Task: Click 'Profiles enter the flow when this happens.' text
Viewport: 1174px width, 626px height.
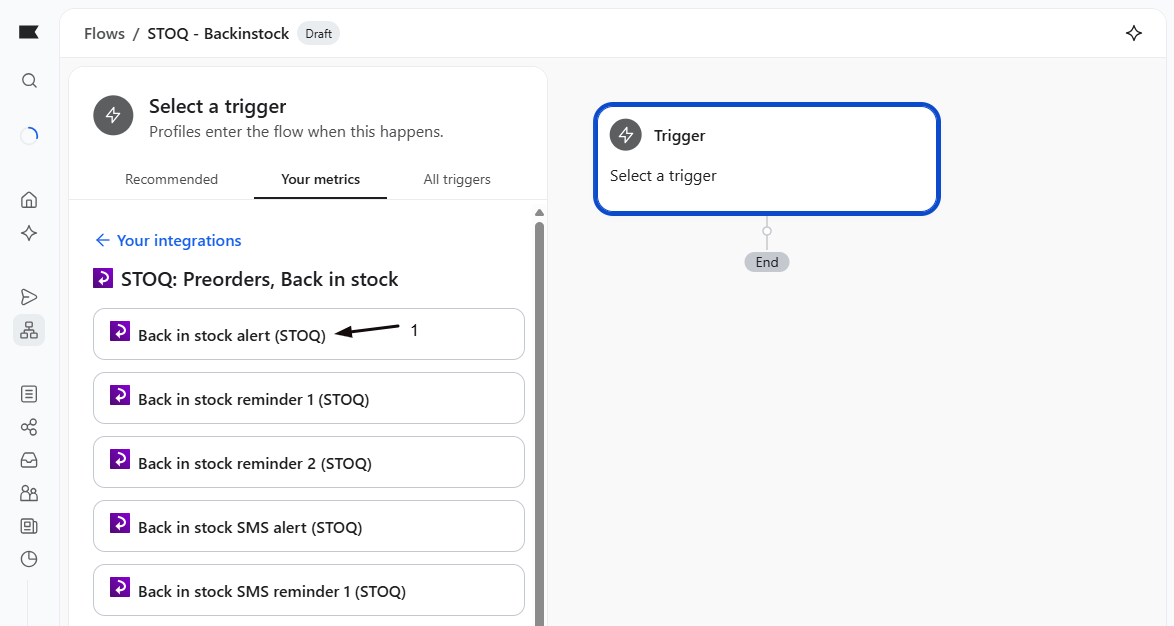Action: click(x=296, y=132)
